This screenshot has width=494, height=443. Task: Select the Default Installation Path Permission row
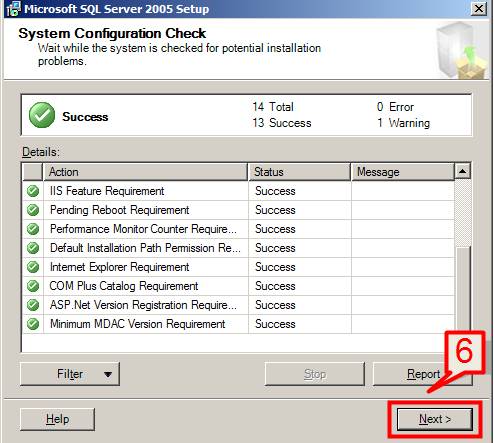click(x=238, y=248)
